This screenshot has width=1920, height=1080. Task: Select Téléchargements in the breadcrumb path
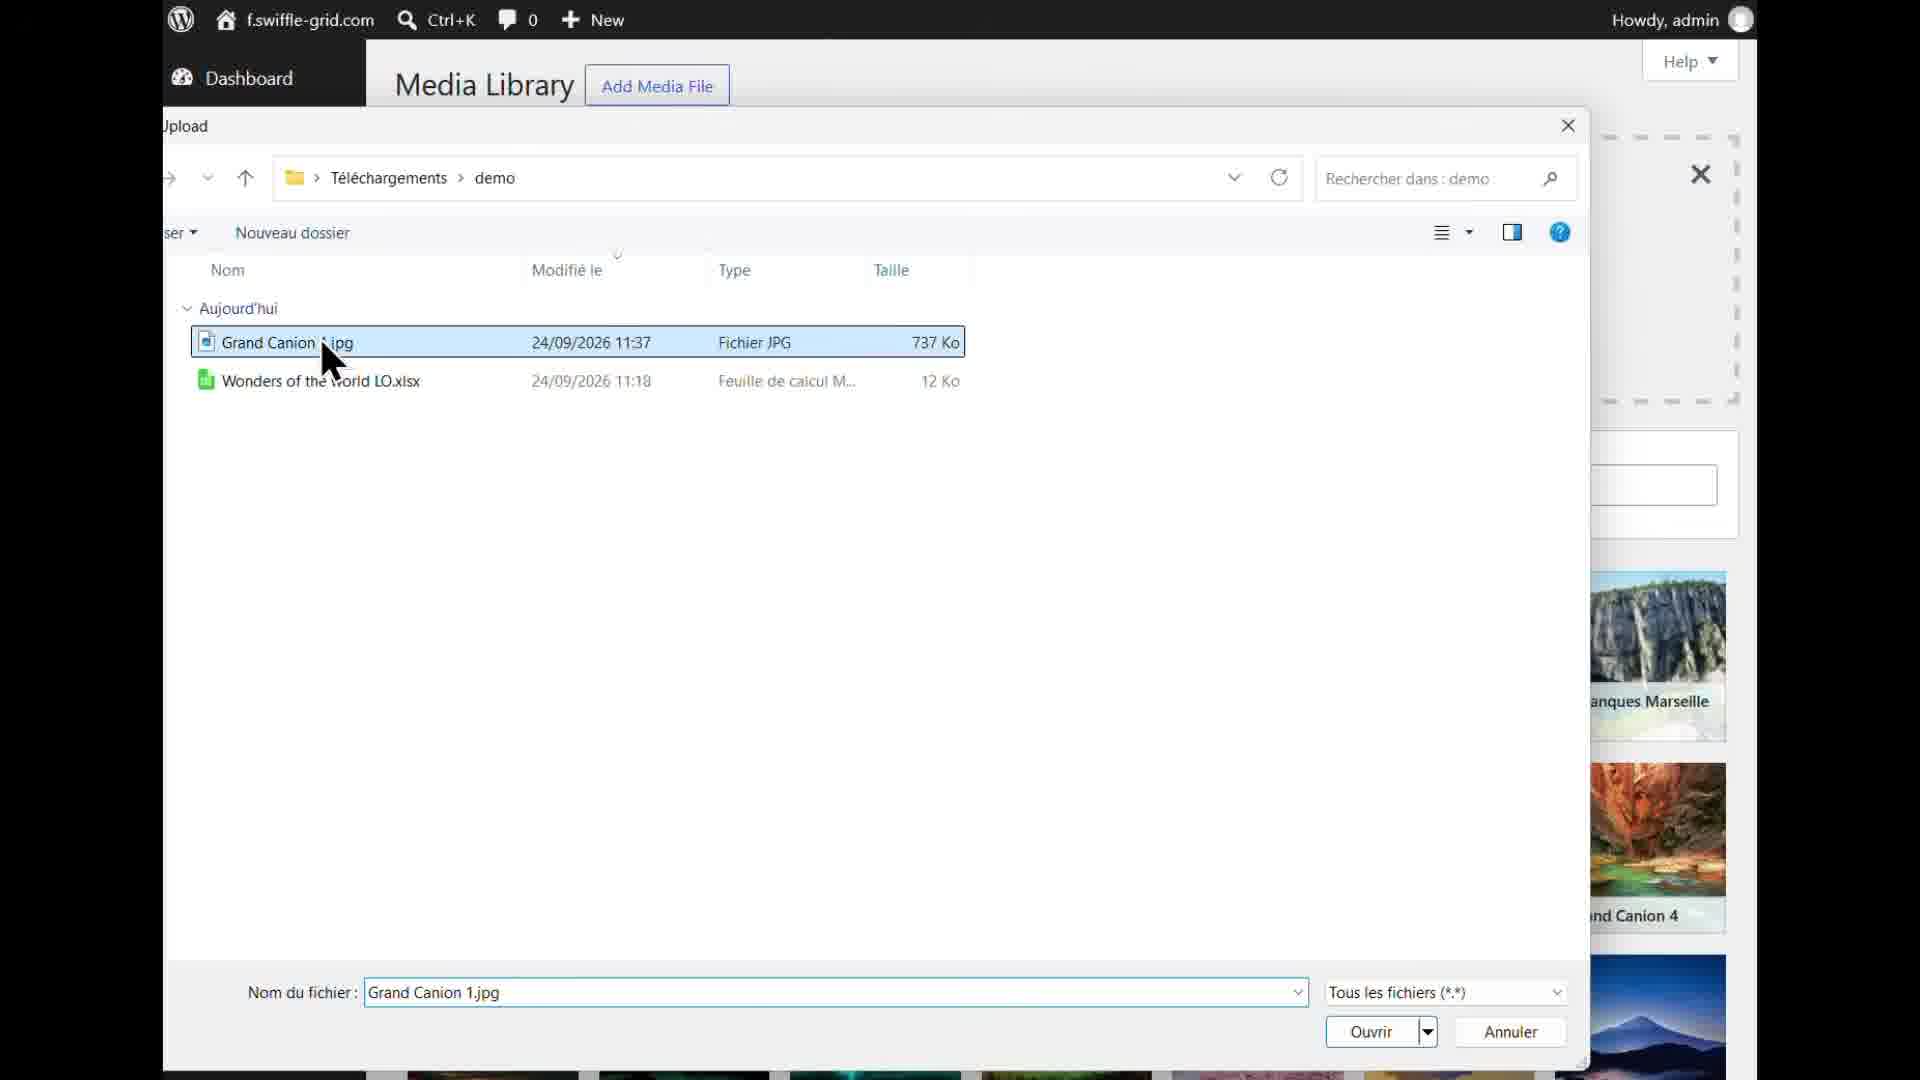(x=389, y=178)
